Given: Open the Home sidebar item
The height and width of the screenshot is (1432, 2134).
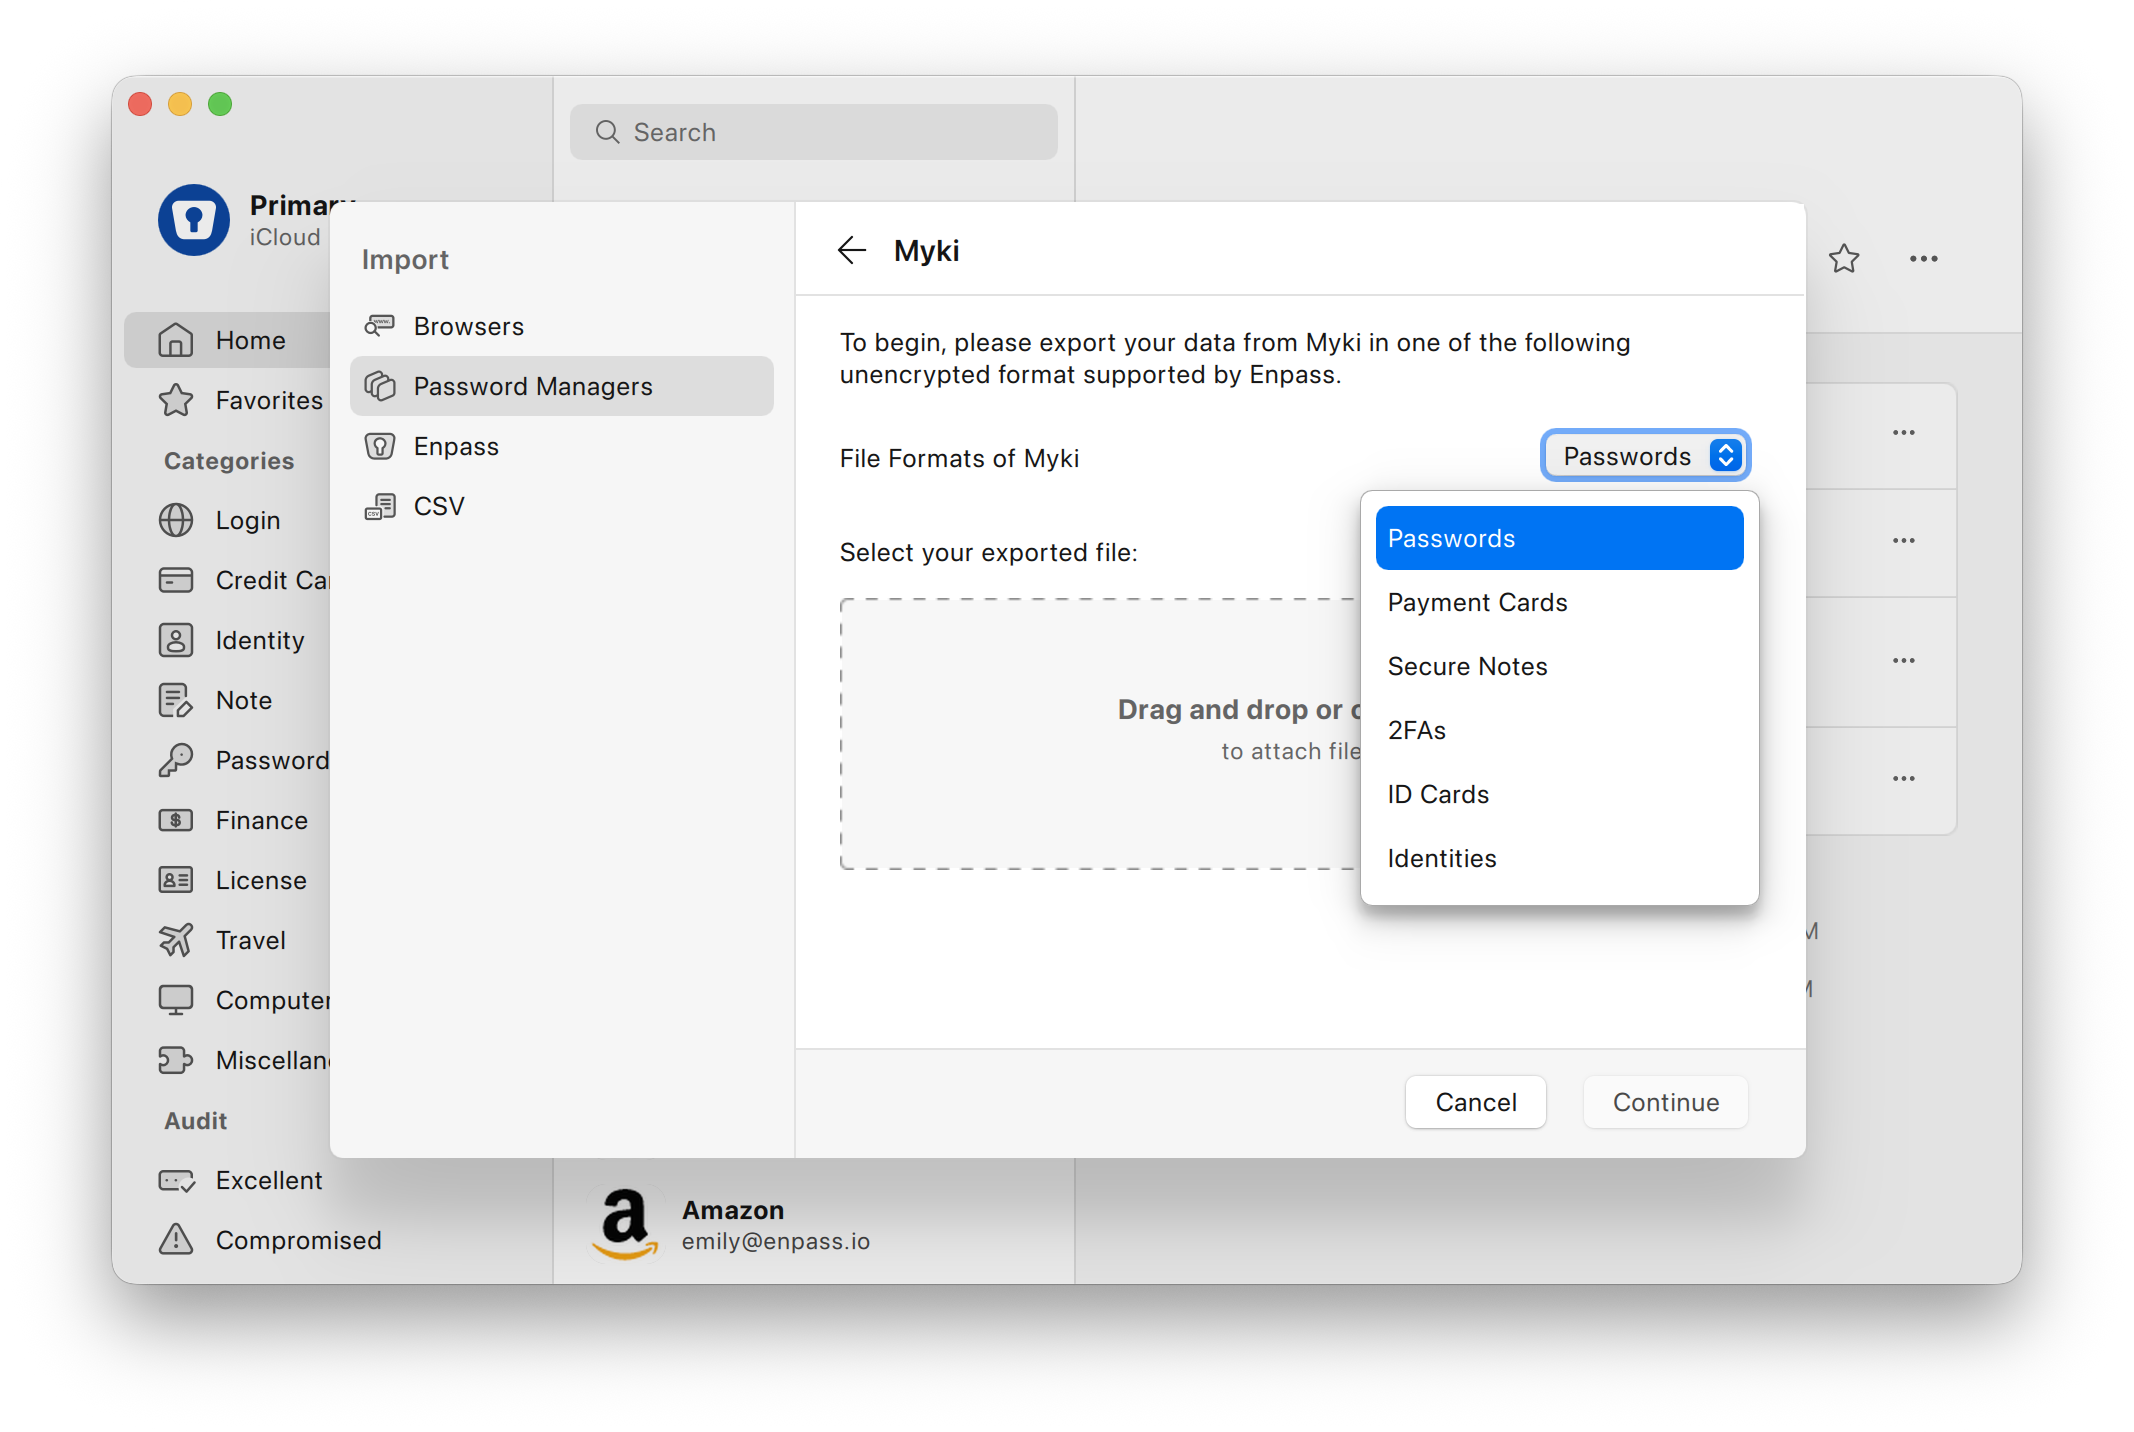Looking at the screenshot, I should (x=228, y=340).
